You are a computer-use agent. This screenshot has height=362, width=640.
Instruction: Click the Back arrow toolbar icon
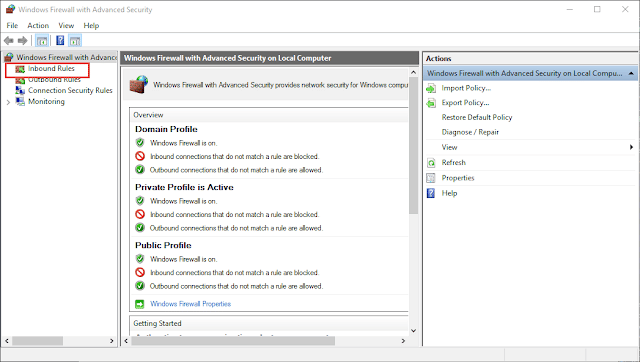(x=9, y=40)
